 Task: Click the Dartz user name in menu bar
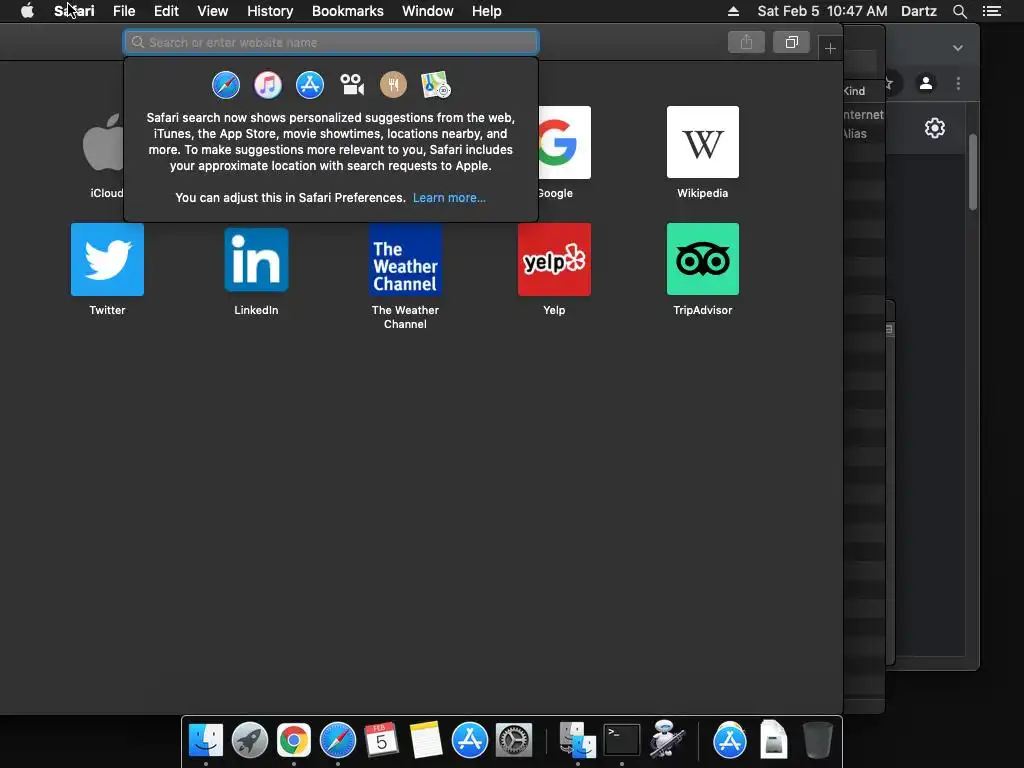coord(919,11)
